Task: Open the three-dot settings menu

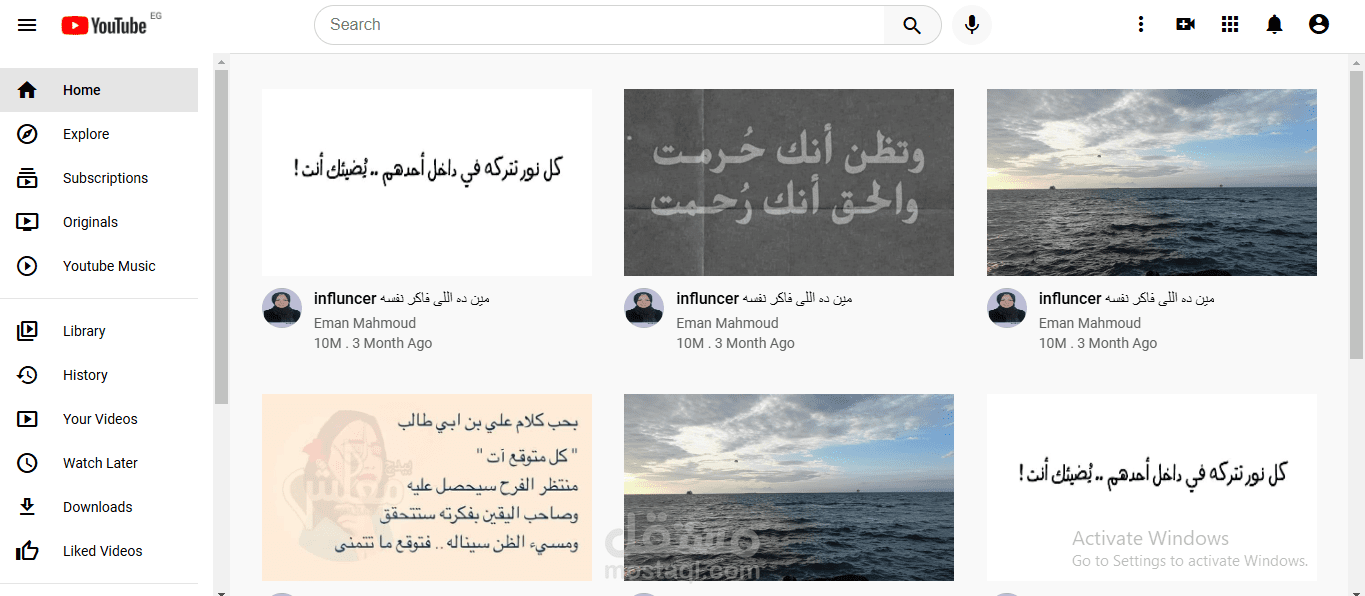Action: point(1141,23)
